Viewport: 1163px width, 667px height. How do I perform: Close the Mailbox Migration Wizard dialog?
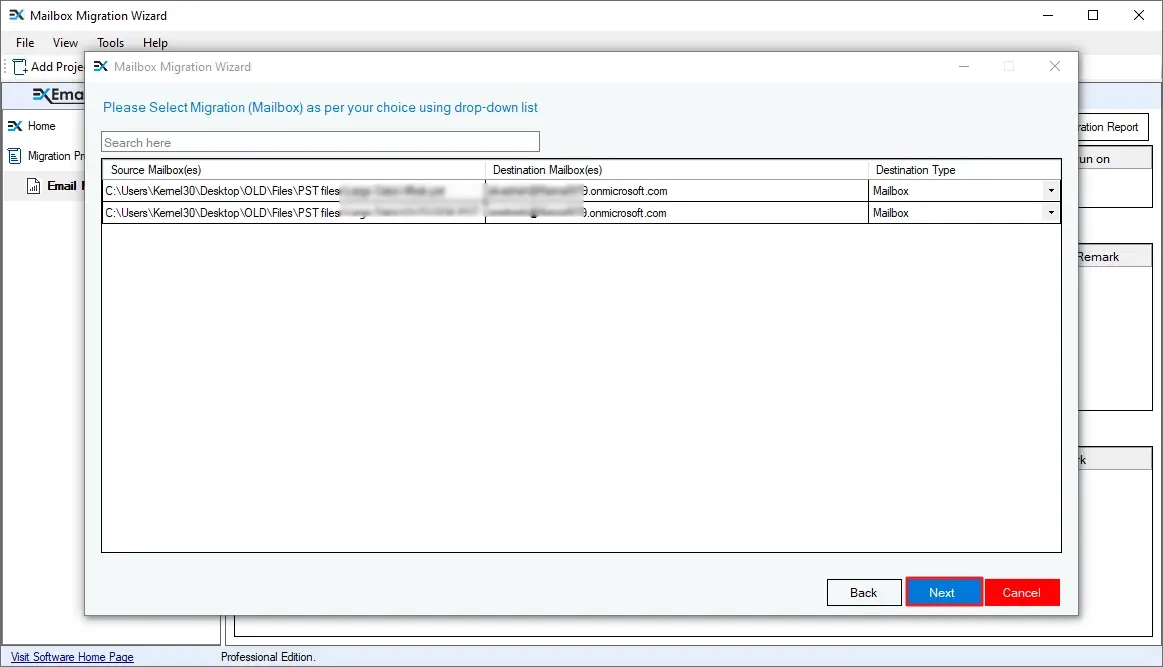point(1054,67)
